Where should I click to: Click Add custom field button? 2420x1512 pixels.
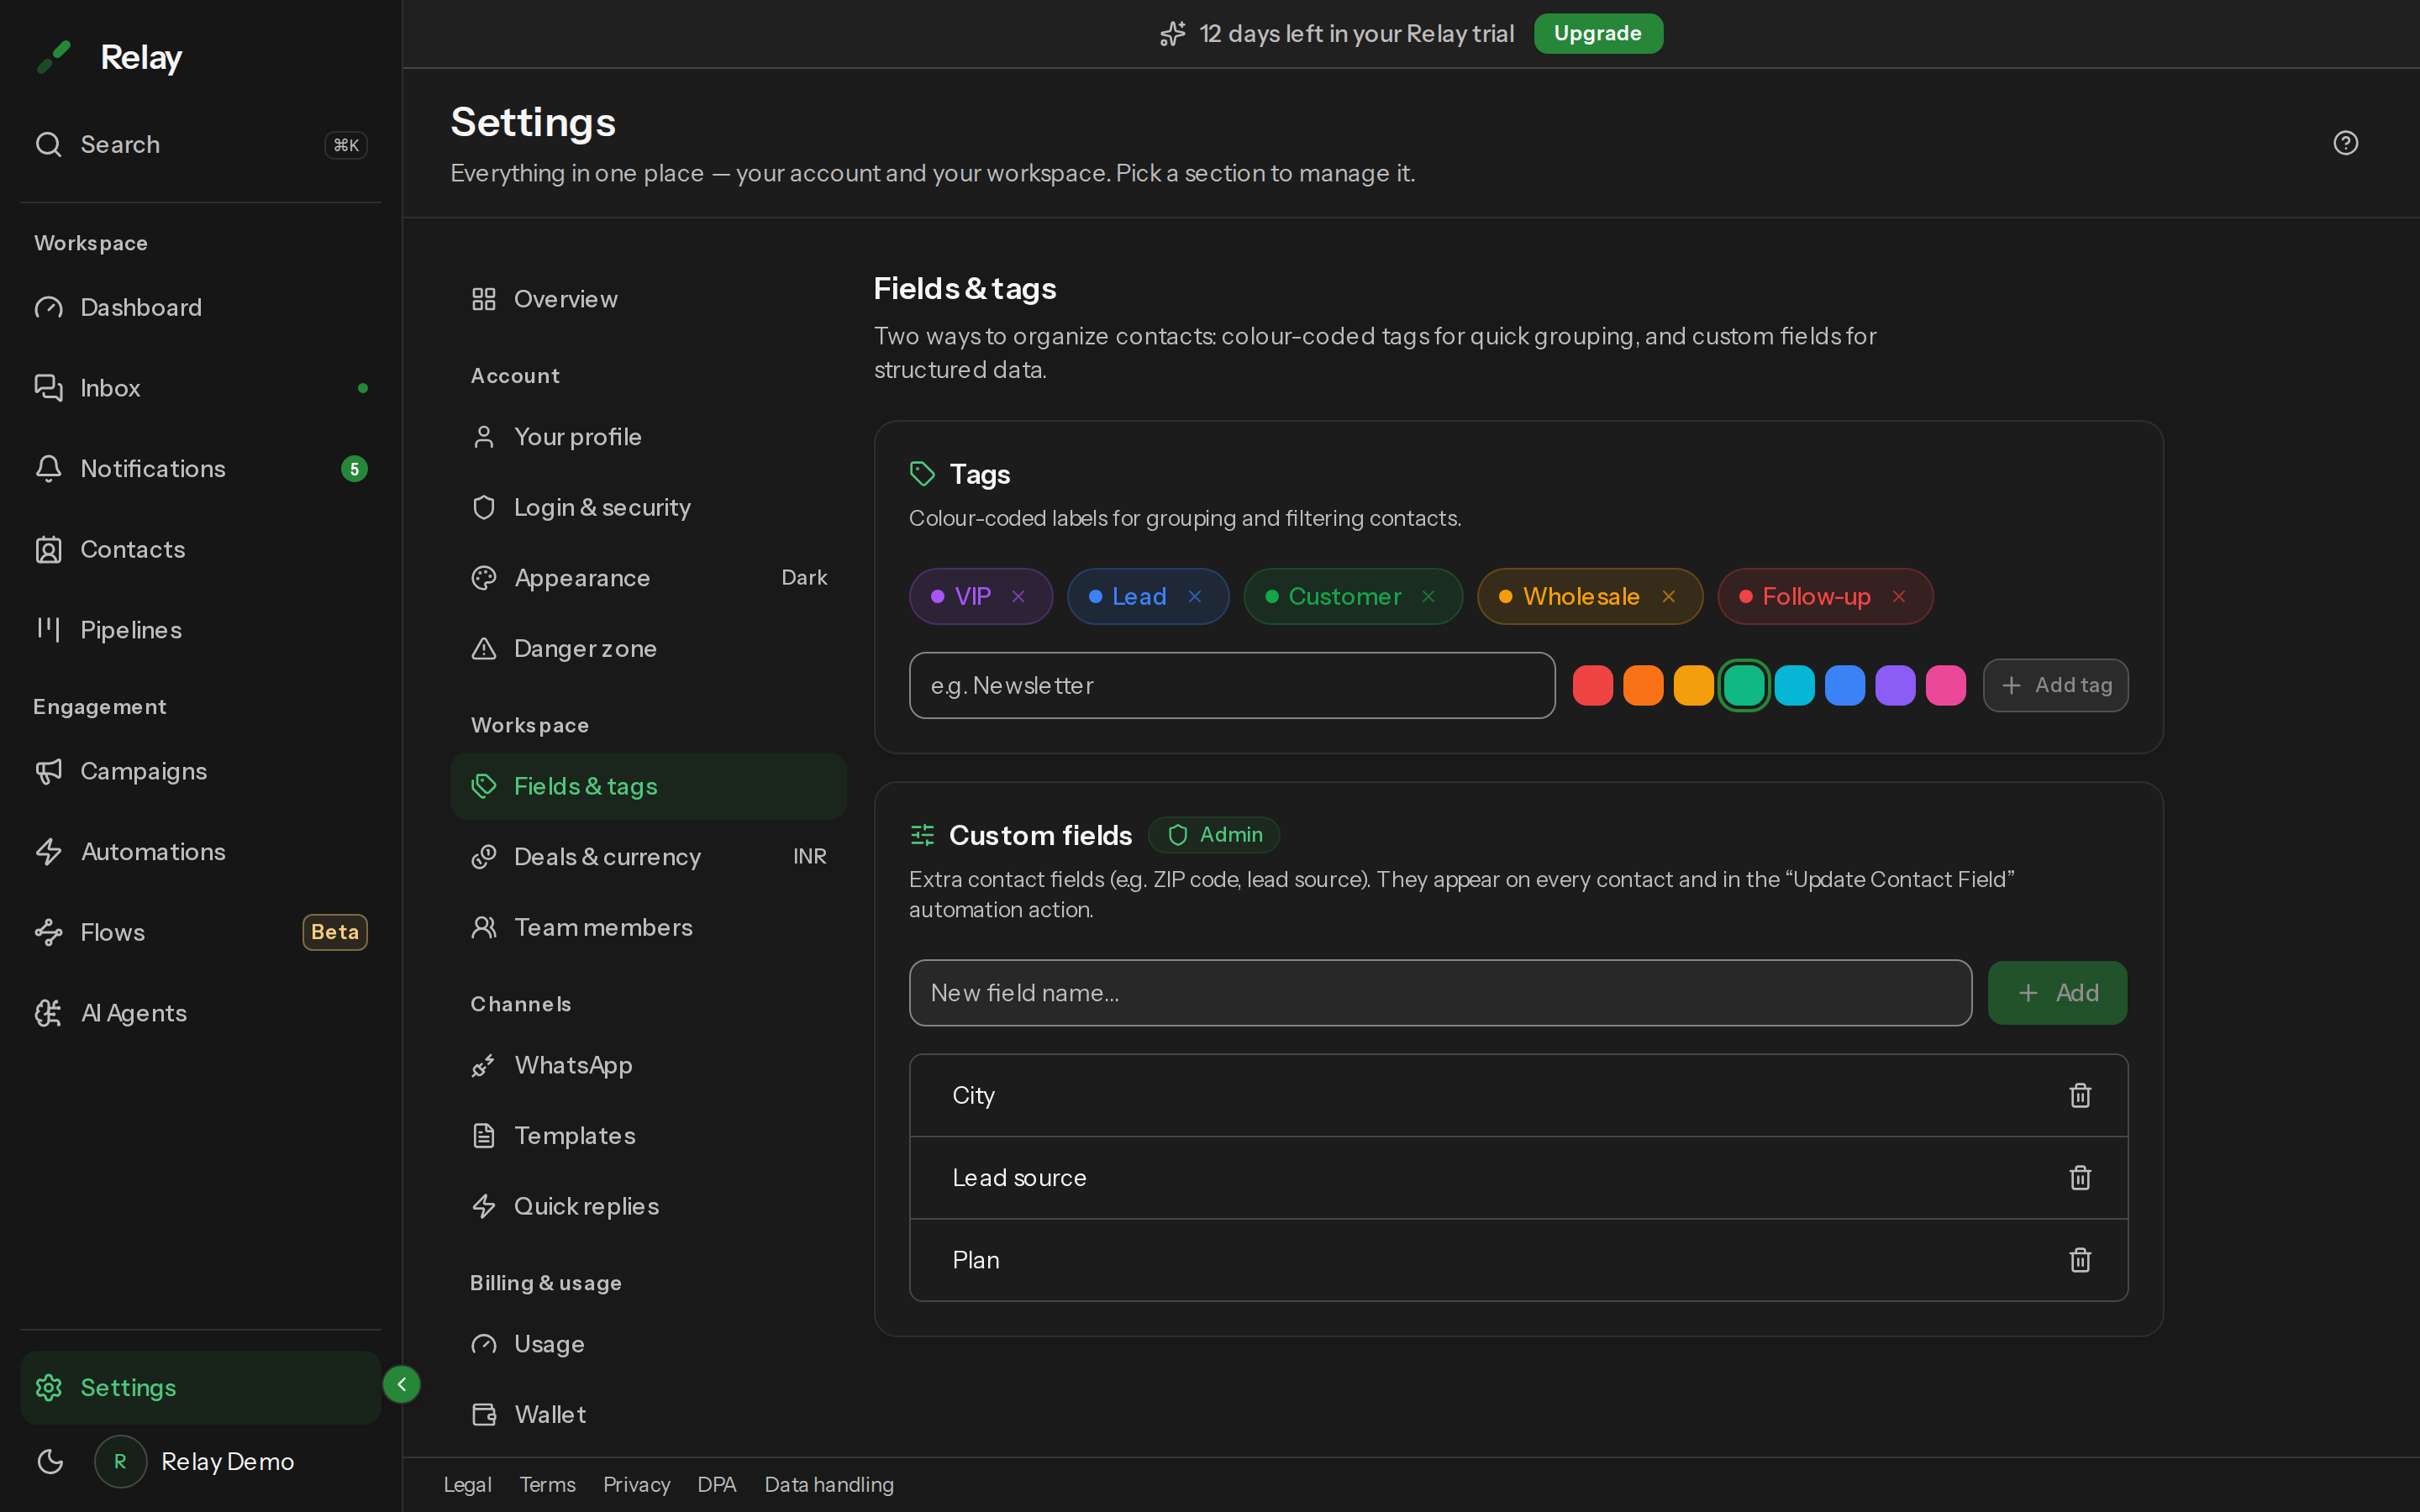pyautogui.click(x=2057, y=993)
